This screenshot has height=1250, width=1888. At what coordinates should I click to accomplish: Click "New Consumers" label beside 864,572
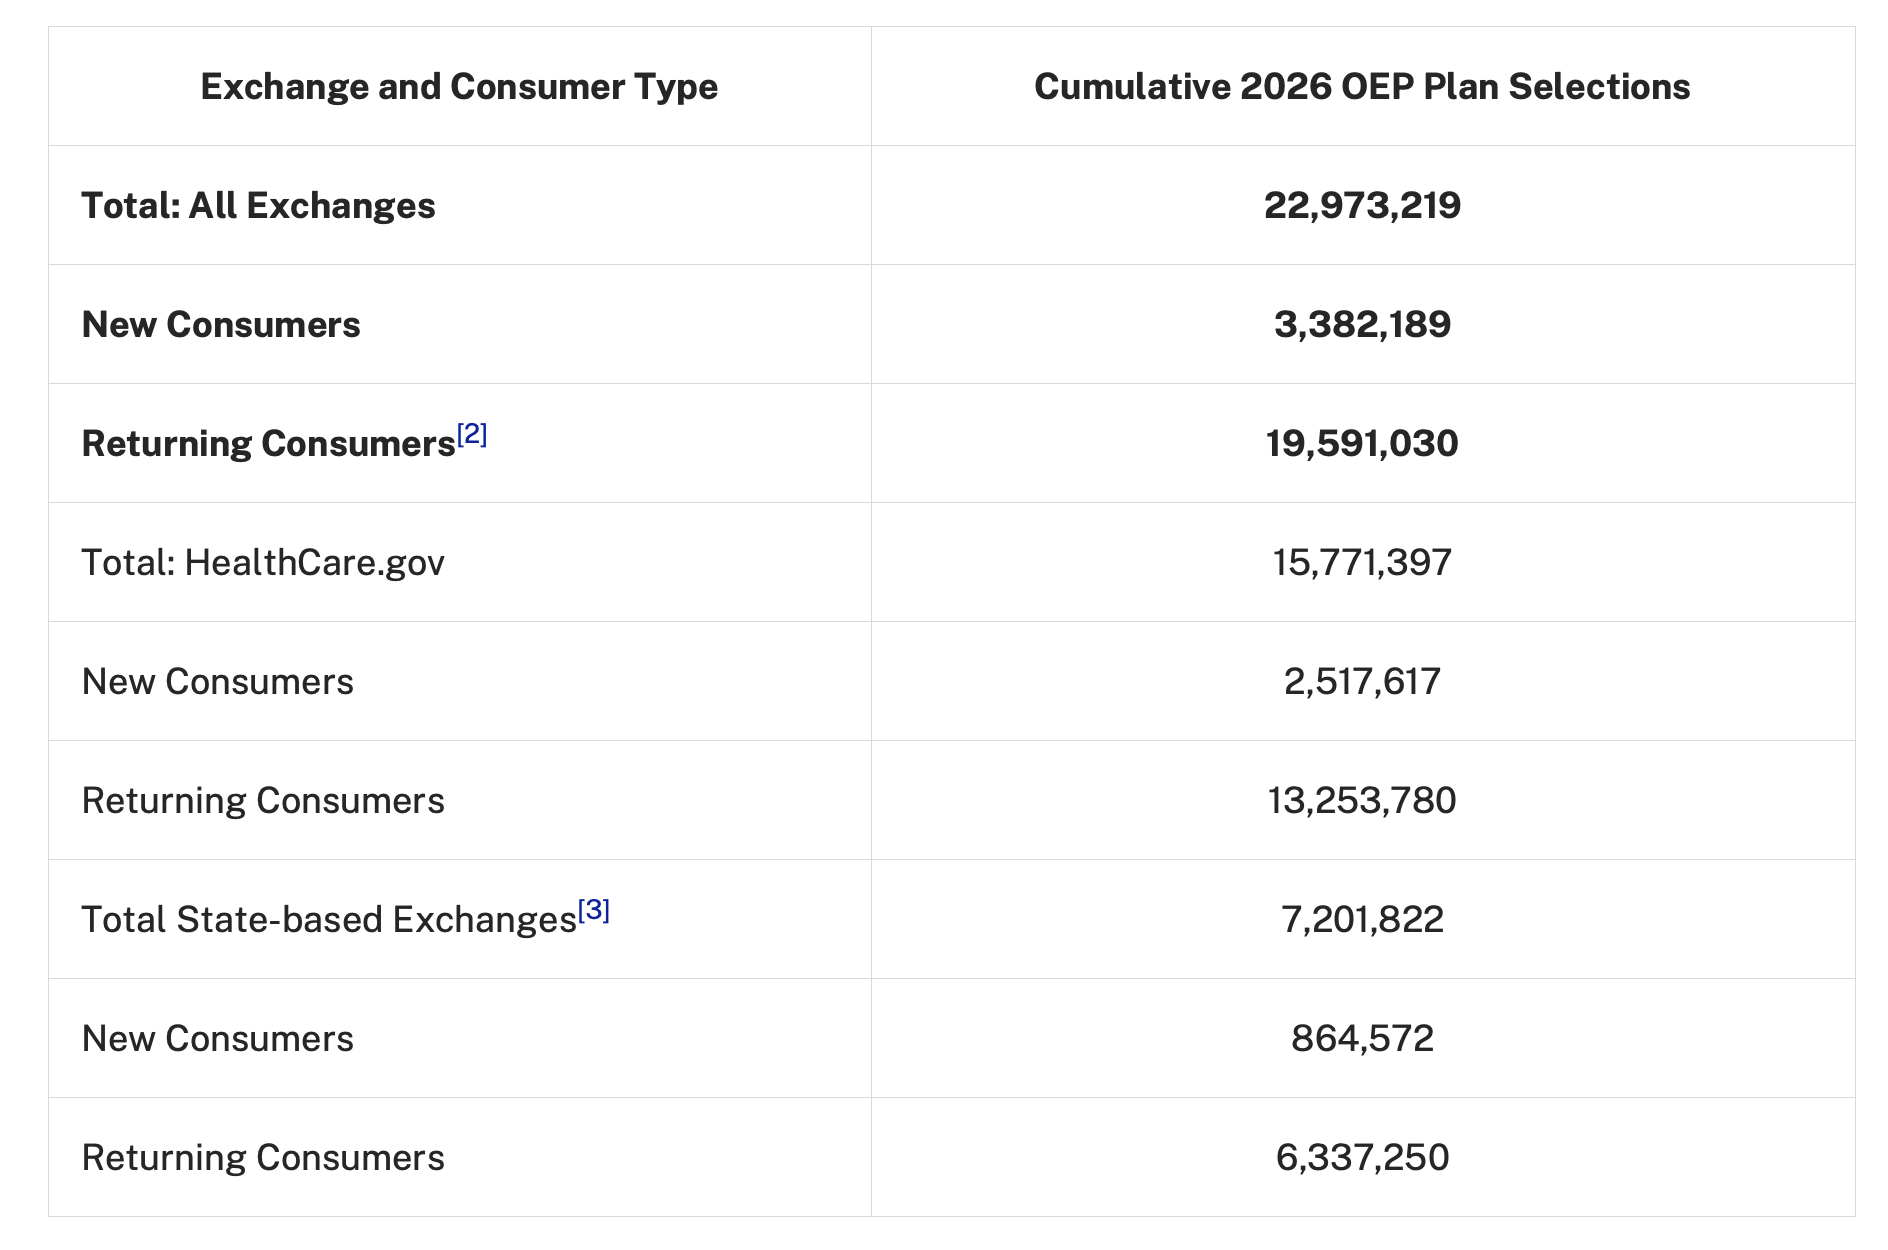(x=218, y=1039)
